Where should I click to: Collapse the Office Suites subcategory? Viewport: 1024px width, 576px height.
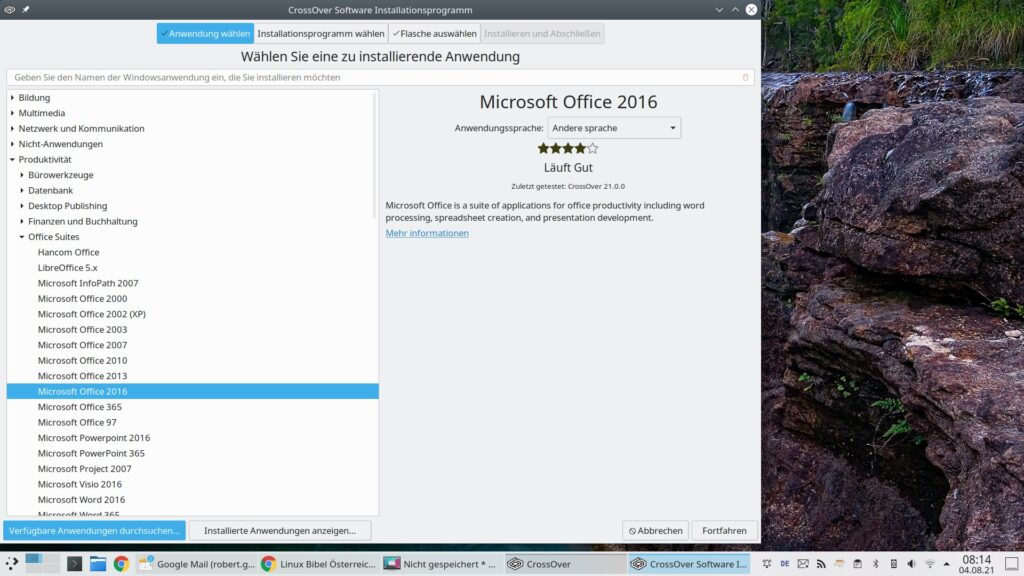pyautogui.click(x=22, y=237)
